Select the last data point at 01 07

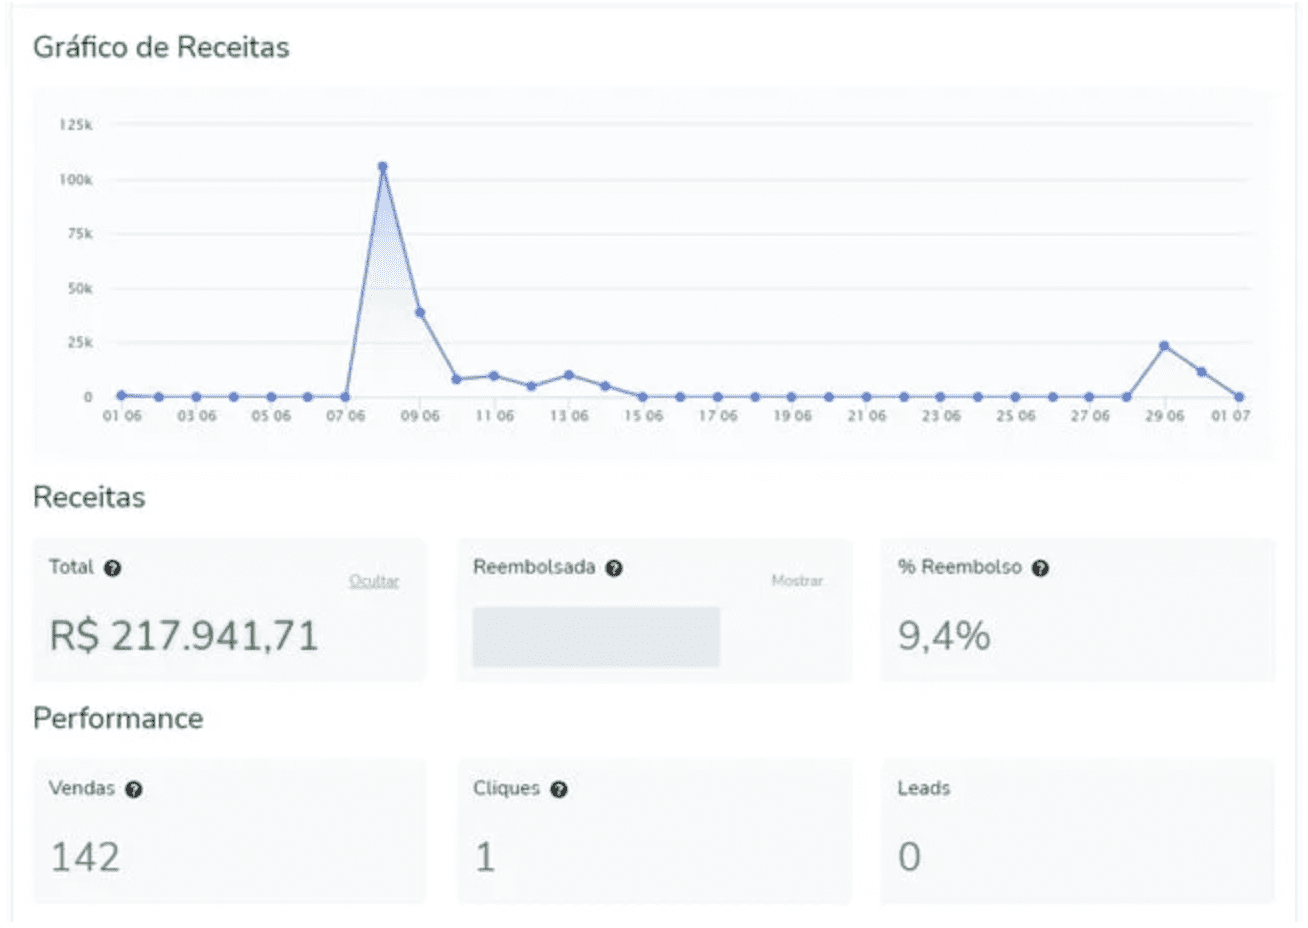(x=1239, y=397)
